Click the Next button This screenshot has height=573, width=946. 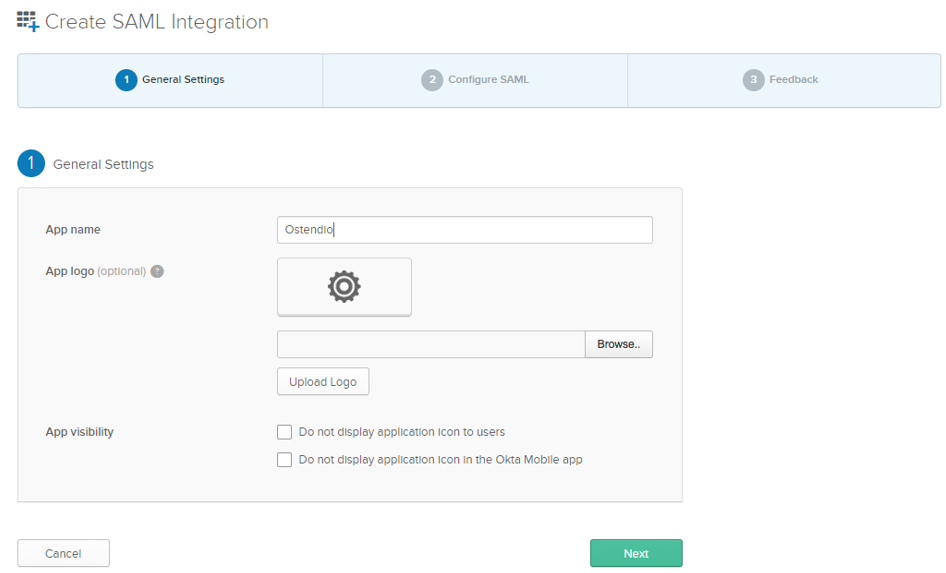pos(636,553)
